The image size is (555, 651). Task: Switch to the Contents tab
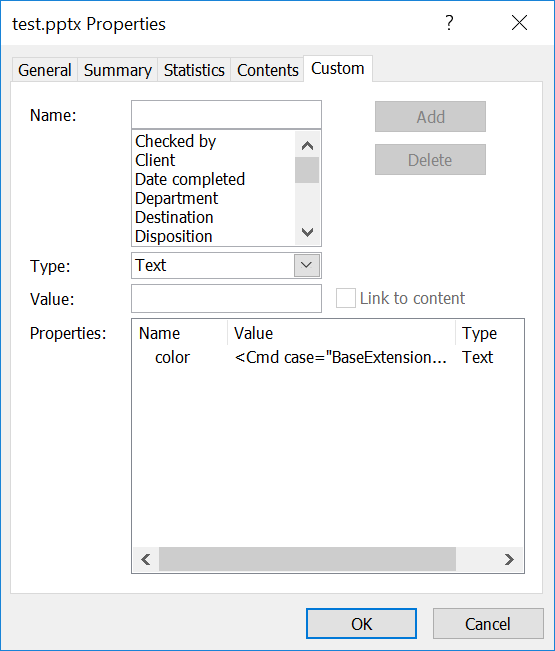(x=267, y=70)
